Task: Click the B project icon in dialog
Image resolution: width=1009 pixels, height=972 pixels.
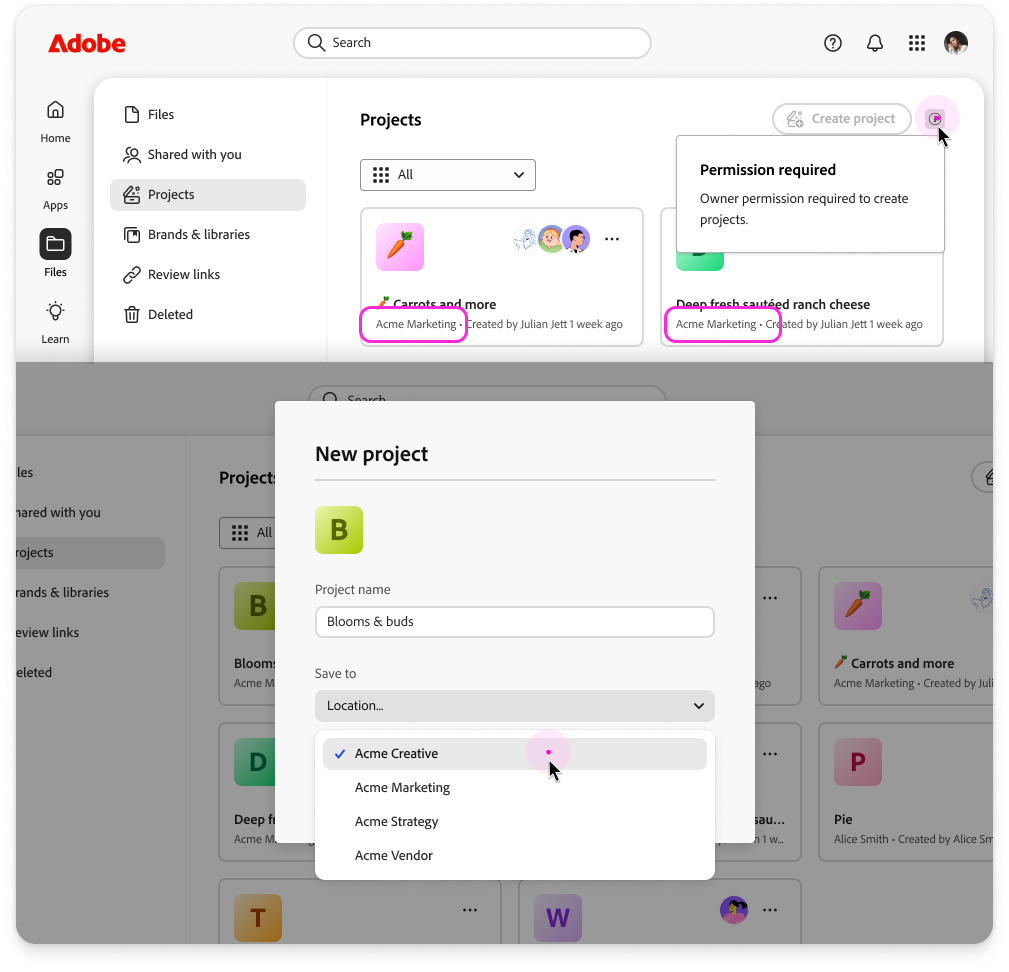Action: tap(338, 530)
